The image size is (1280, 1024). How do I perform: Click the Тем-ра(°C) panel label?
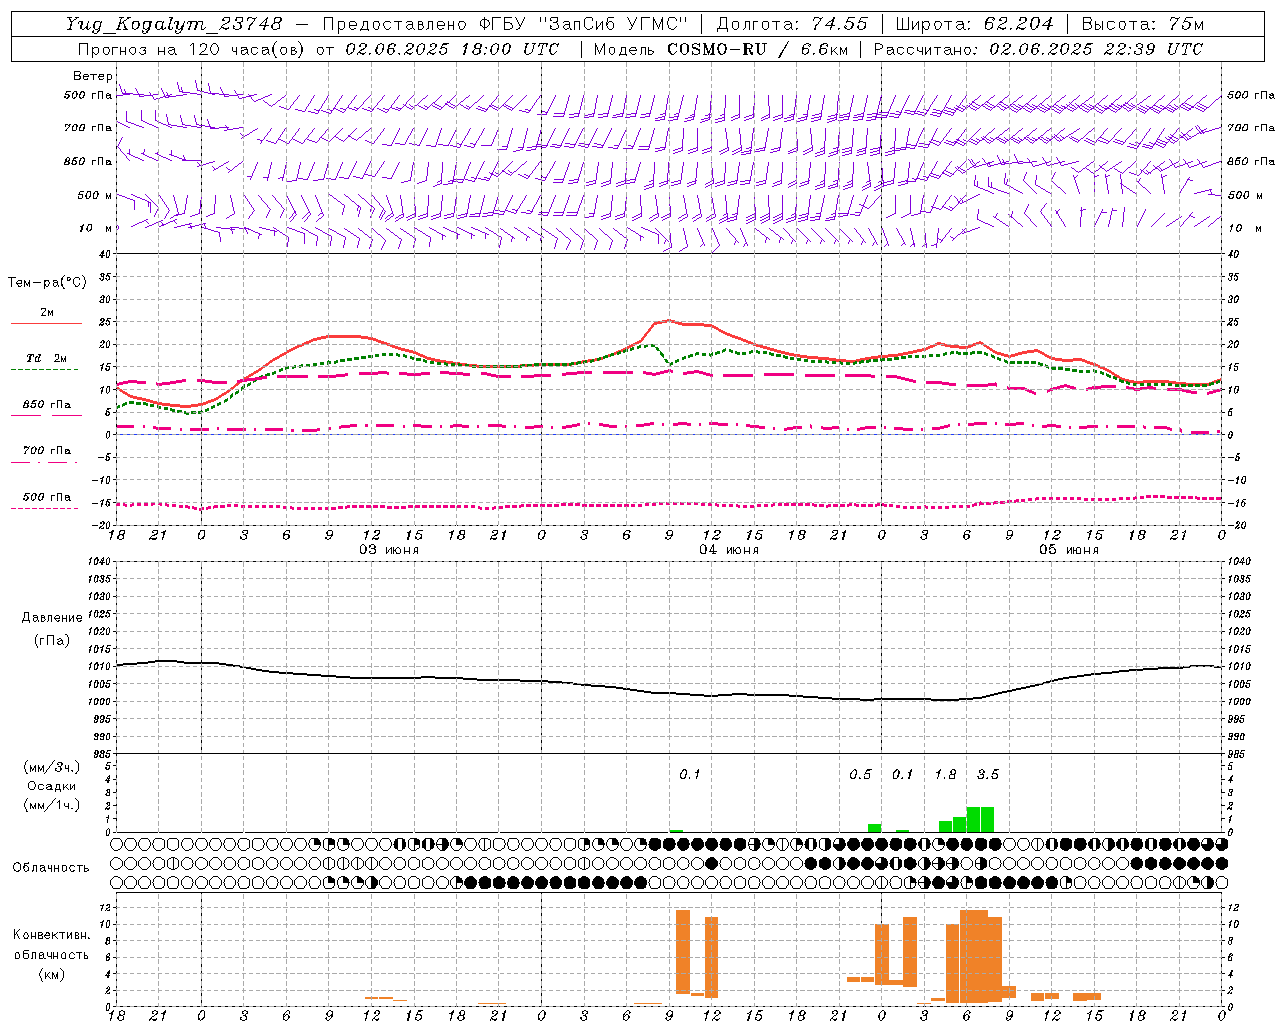click(x=47, y=283)
